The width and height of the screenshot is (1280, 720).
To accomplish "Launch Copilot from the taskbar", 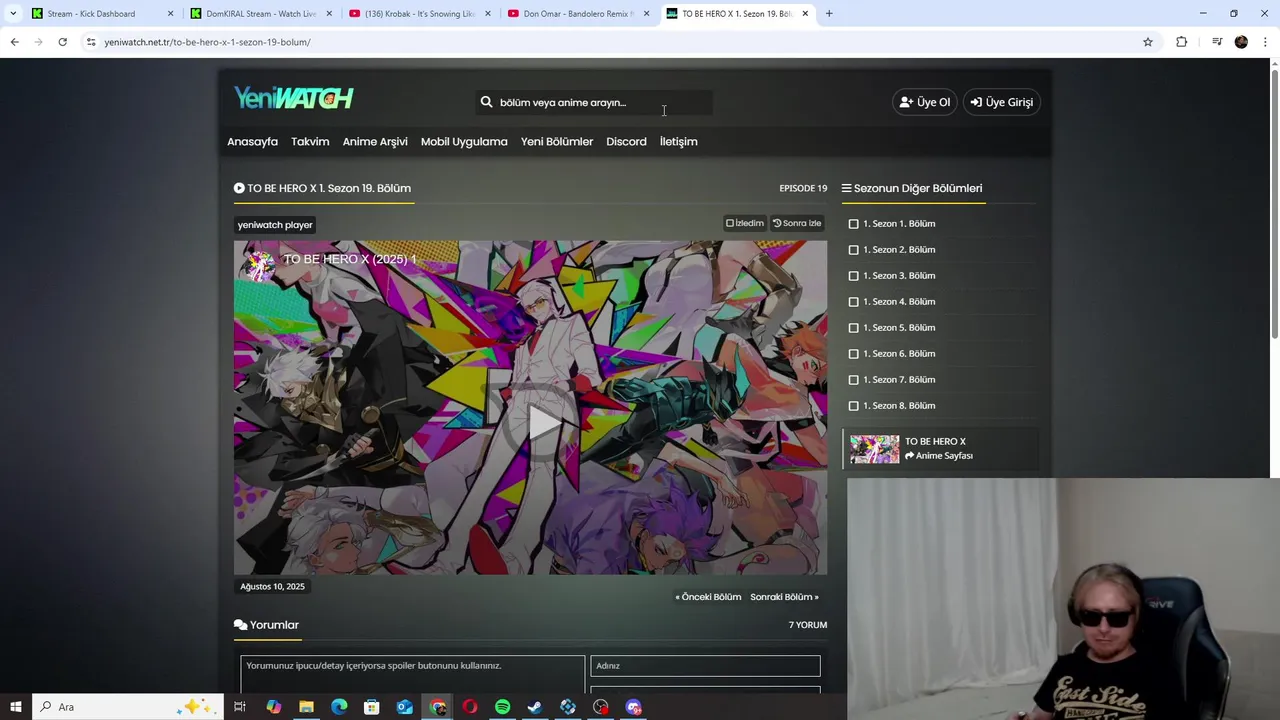I will [273, 707].
